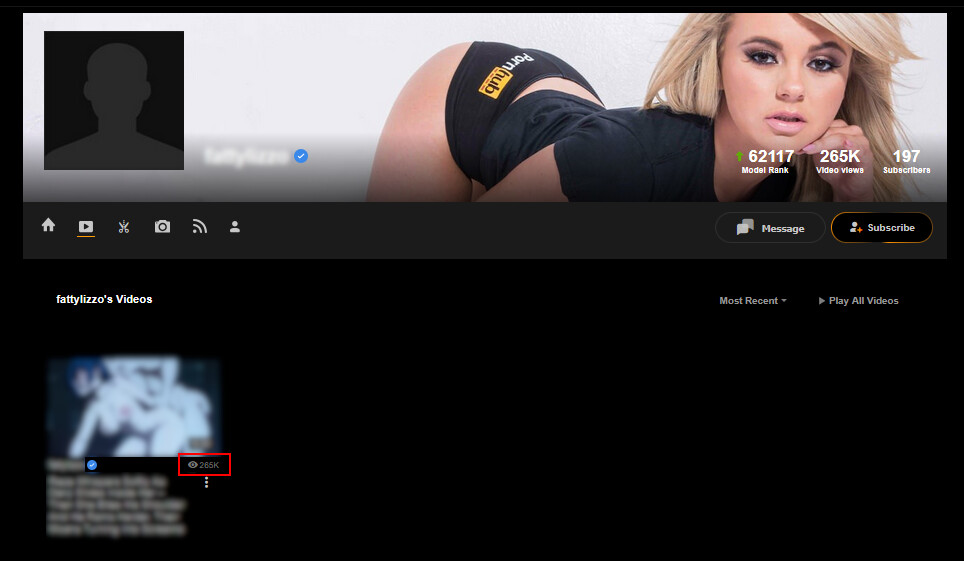
Task: Click the default profile avatar silhouette
Action: pyautogui.click(x=114, y=100)
